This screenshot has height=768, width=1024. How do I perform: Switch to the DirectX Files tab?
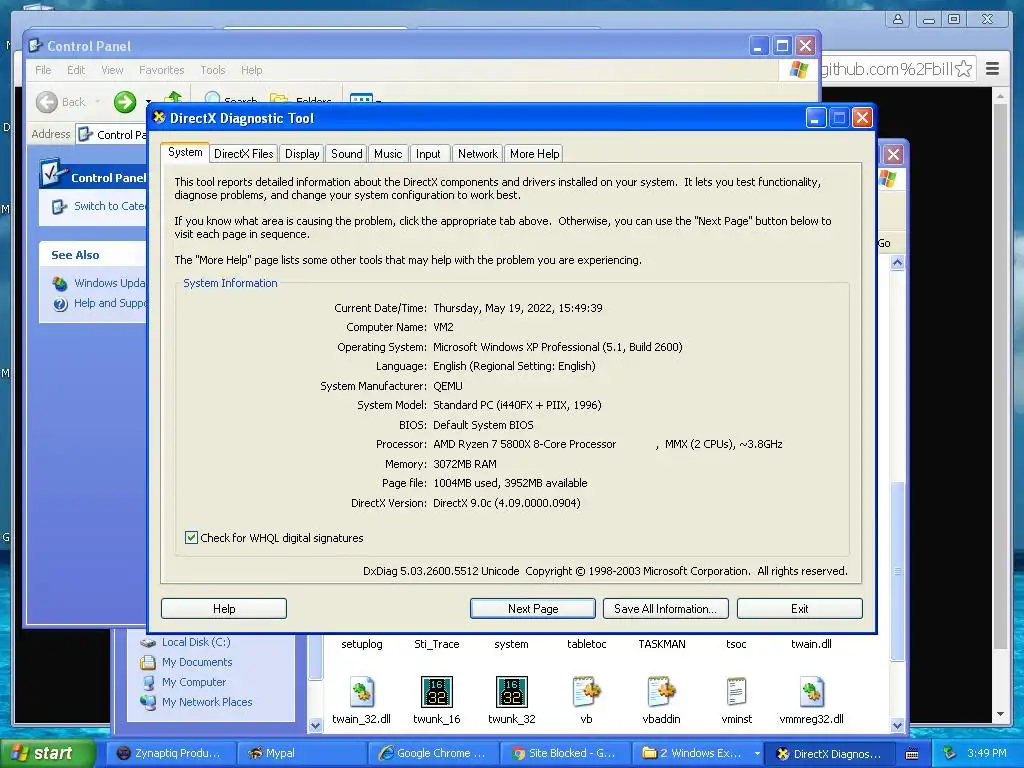click(x=244, y=153)
